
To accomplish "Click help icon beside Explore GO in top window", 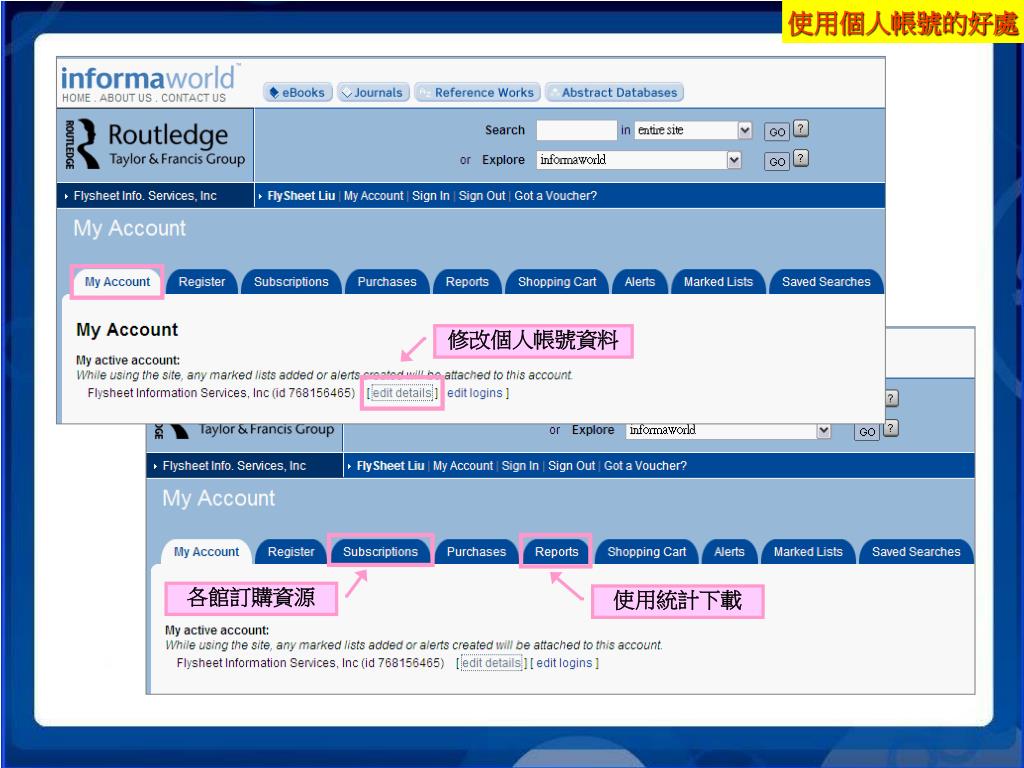I will [801, 158].
